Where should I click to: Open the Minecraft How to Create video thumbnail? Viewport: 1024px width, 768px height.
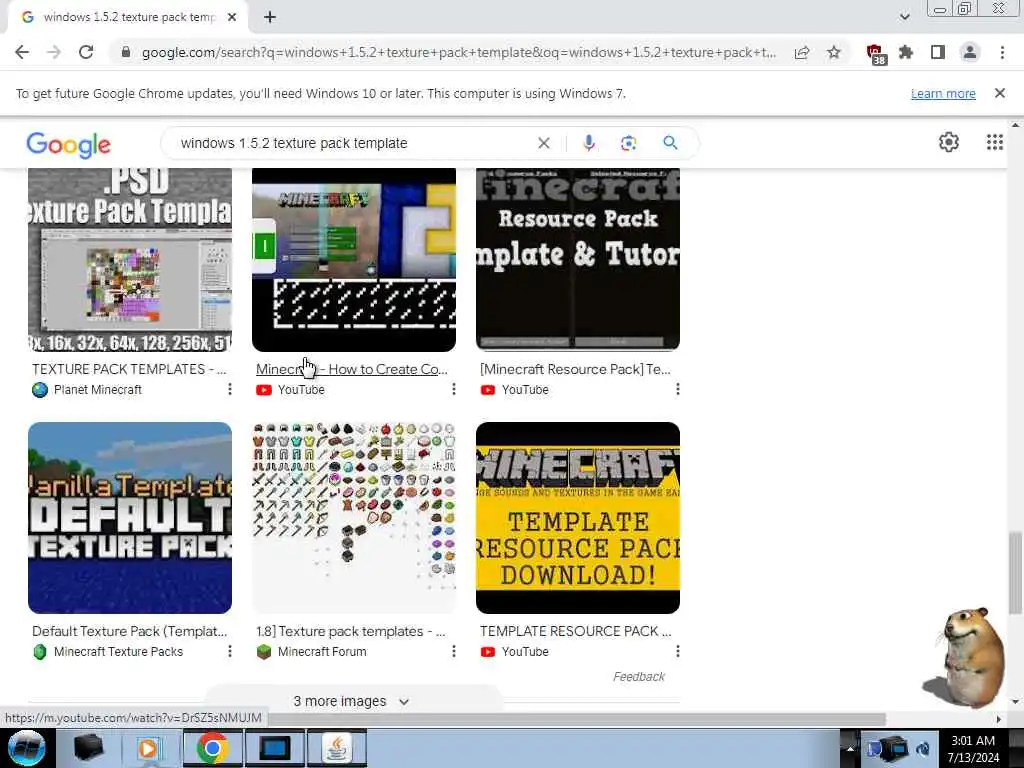(x=354, y=259)
